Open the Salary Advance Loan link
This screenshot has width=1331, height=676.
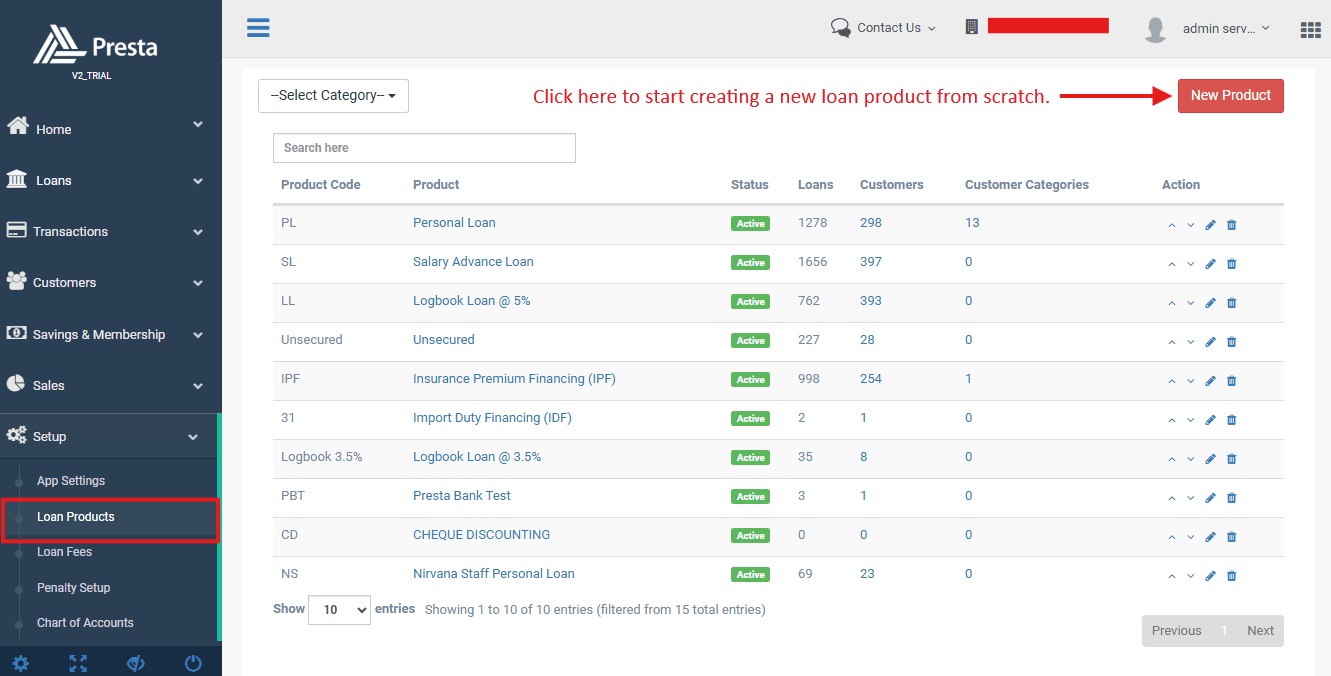click(x=473, y=262)
